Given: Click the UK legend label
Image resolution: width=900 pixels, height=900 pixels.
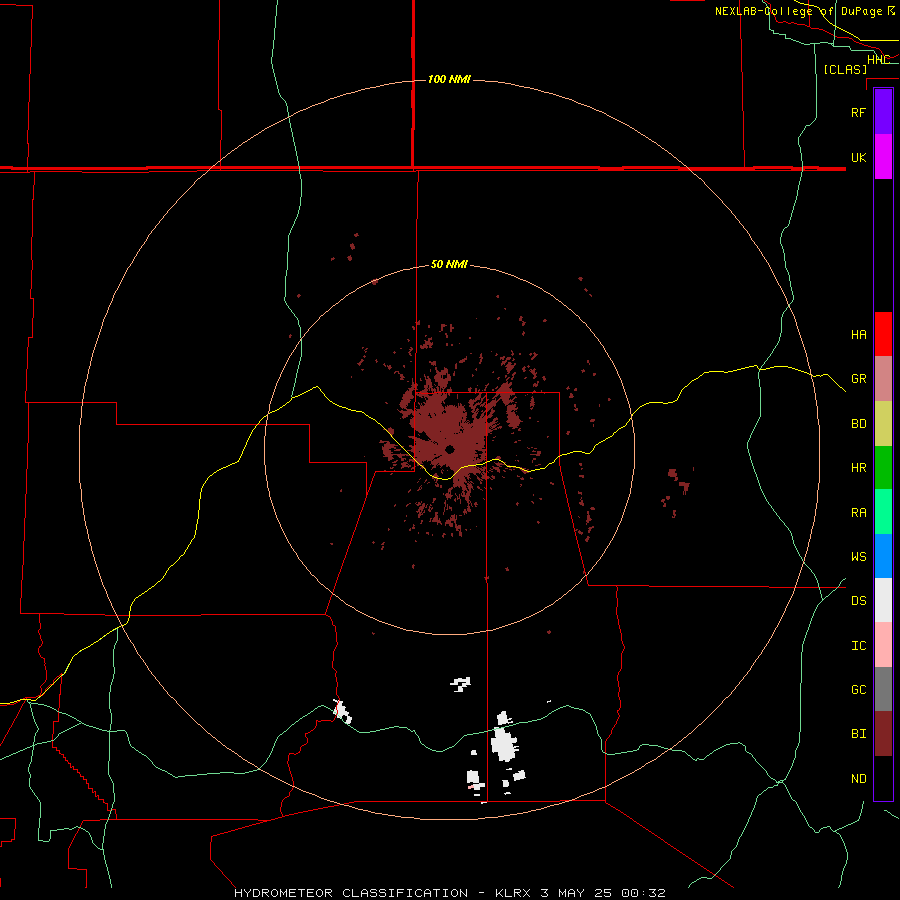Looking at the screenshot, I should coord(858,157).
